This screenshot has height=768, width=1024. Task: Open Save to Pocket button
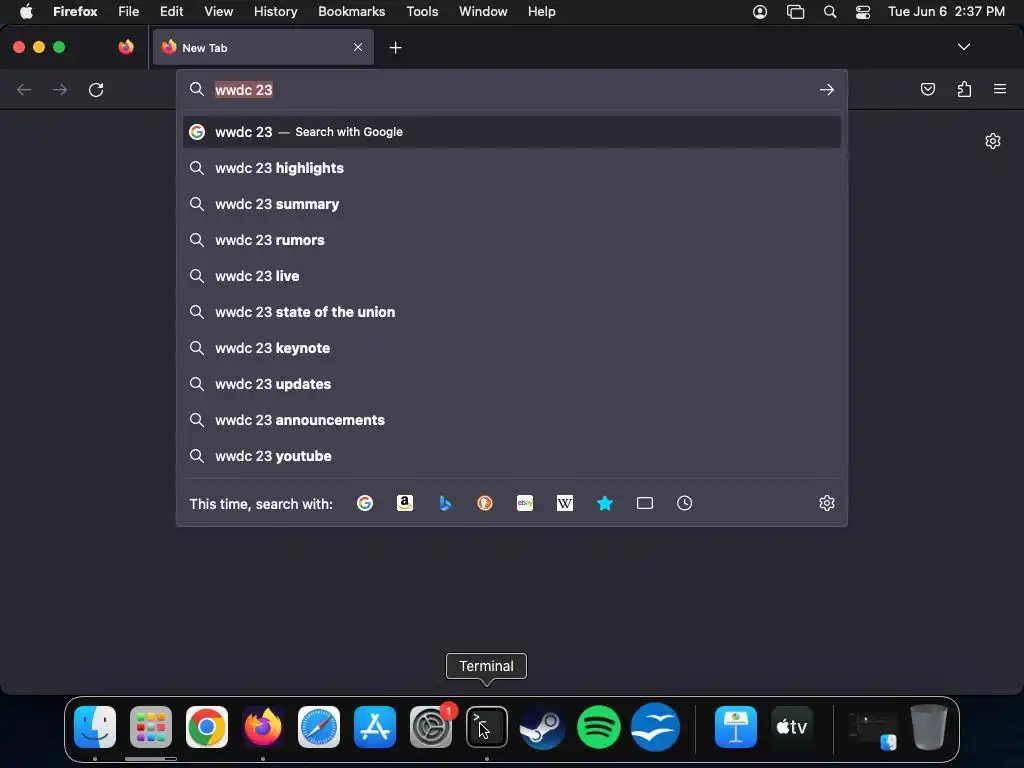(x=927, y=89)
